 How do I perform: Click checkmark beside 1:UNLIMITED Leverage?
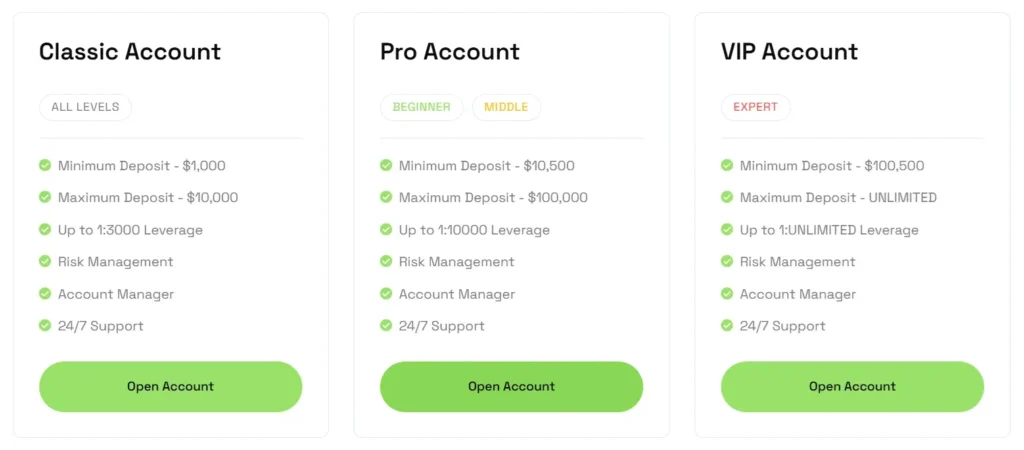click(727, 229)
